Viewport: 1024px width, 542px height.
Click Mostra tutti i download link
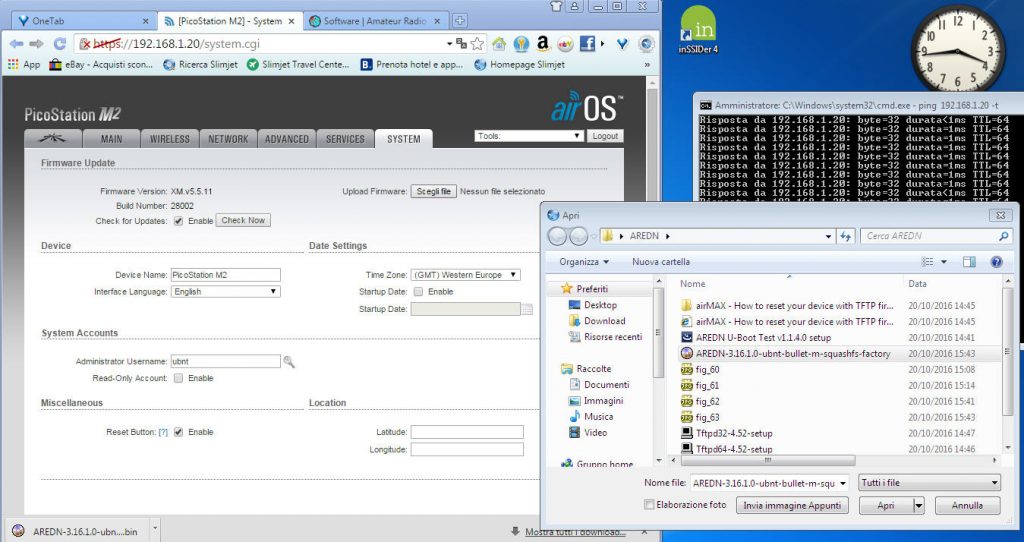click(x=575, y=532)
